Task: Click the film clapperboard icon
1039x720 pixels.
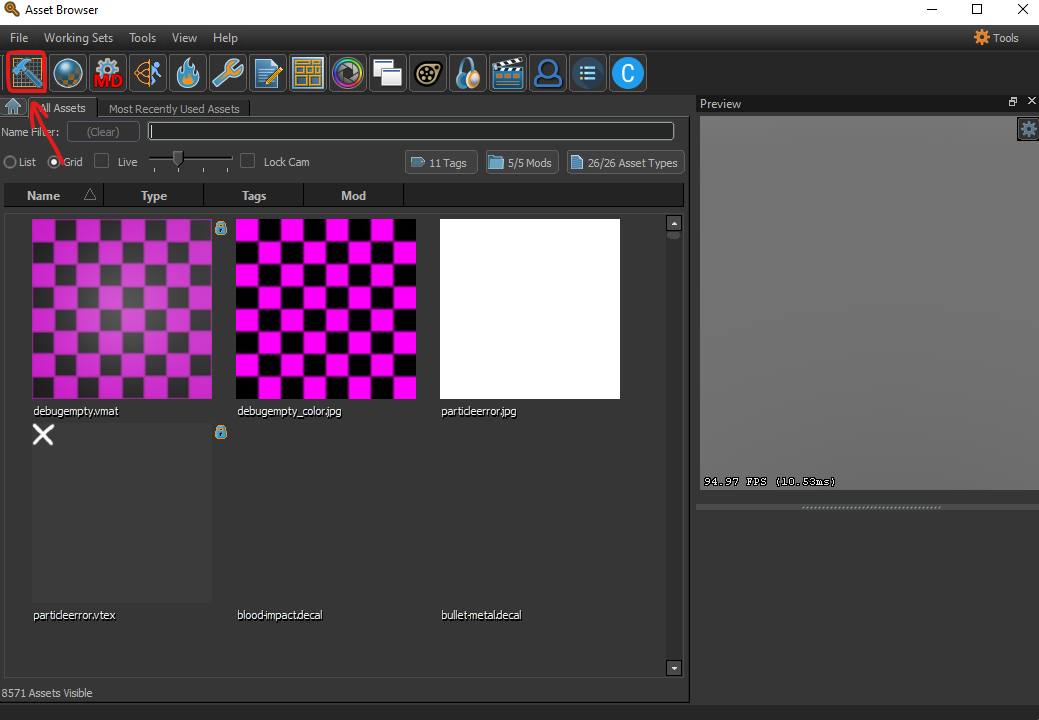Action: point(508,73)
